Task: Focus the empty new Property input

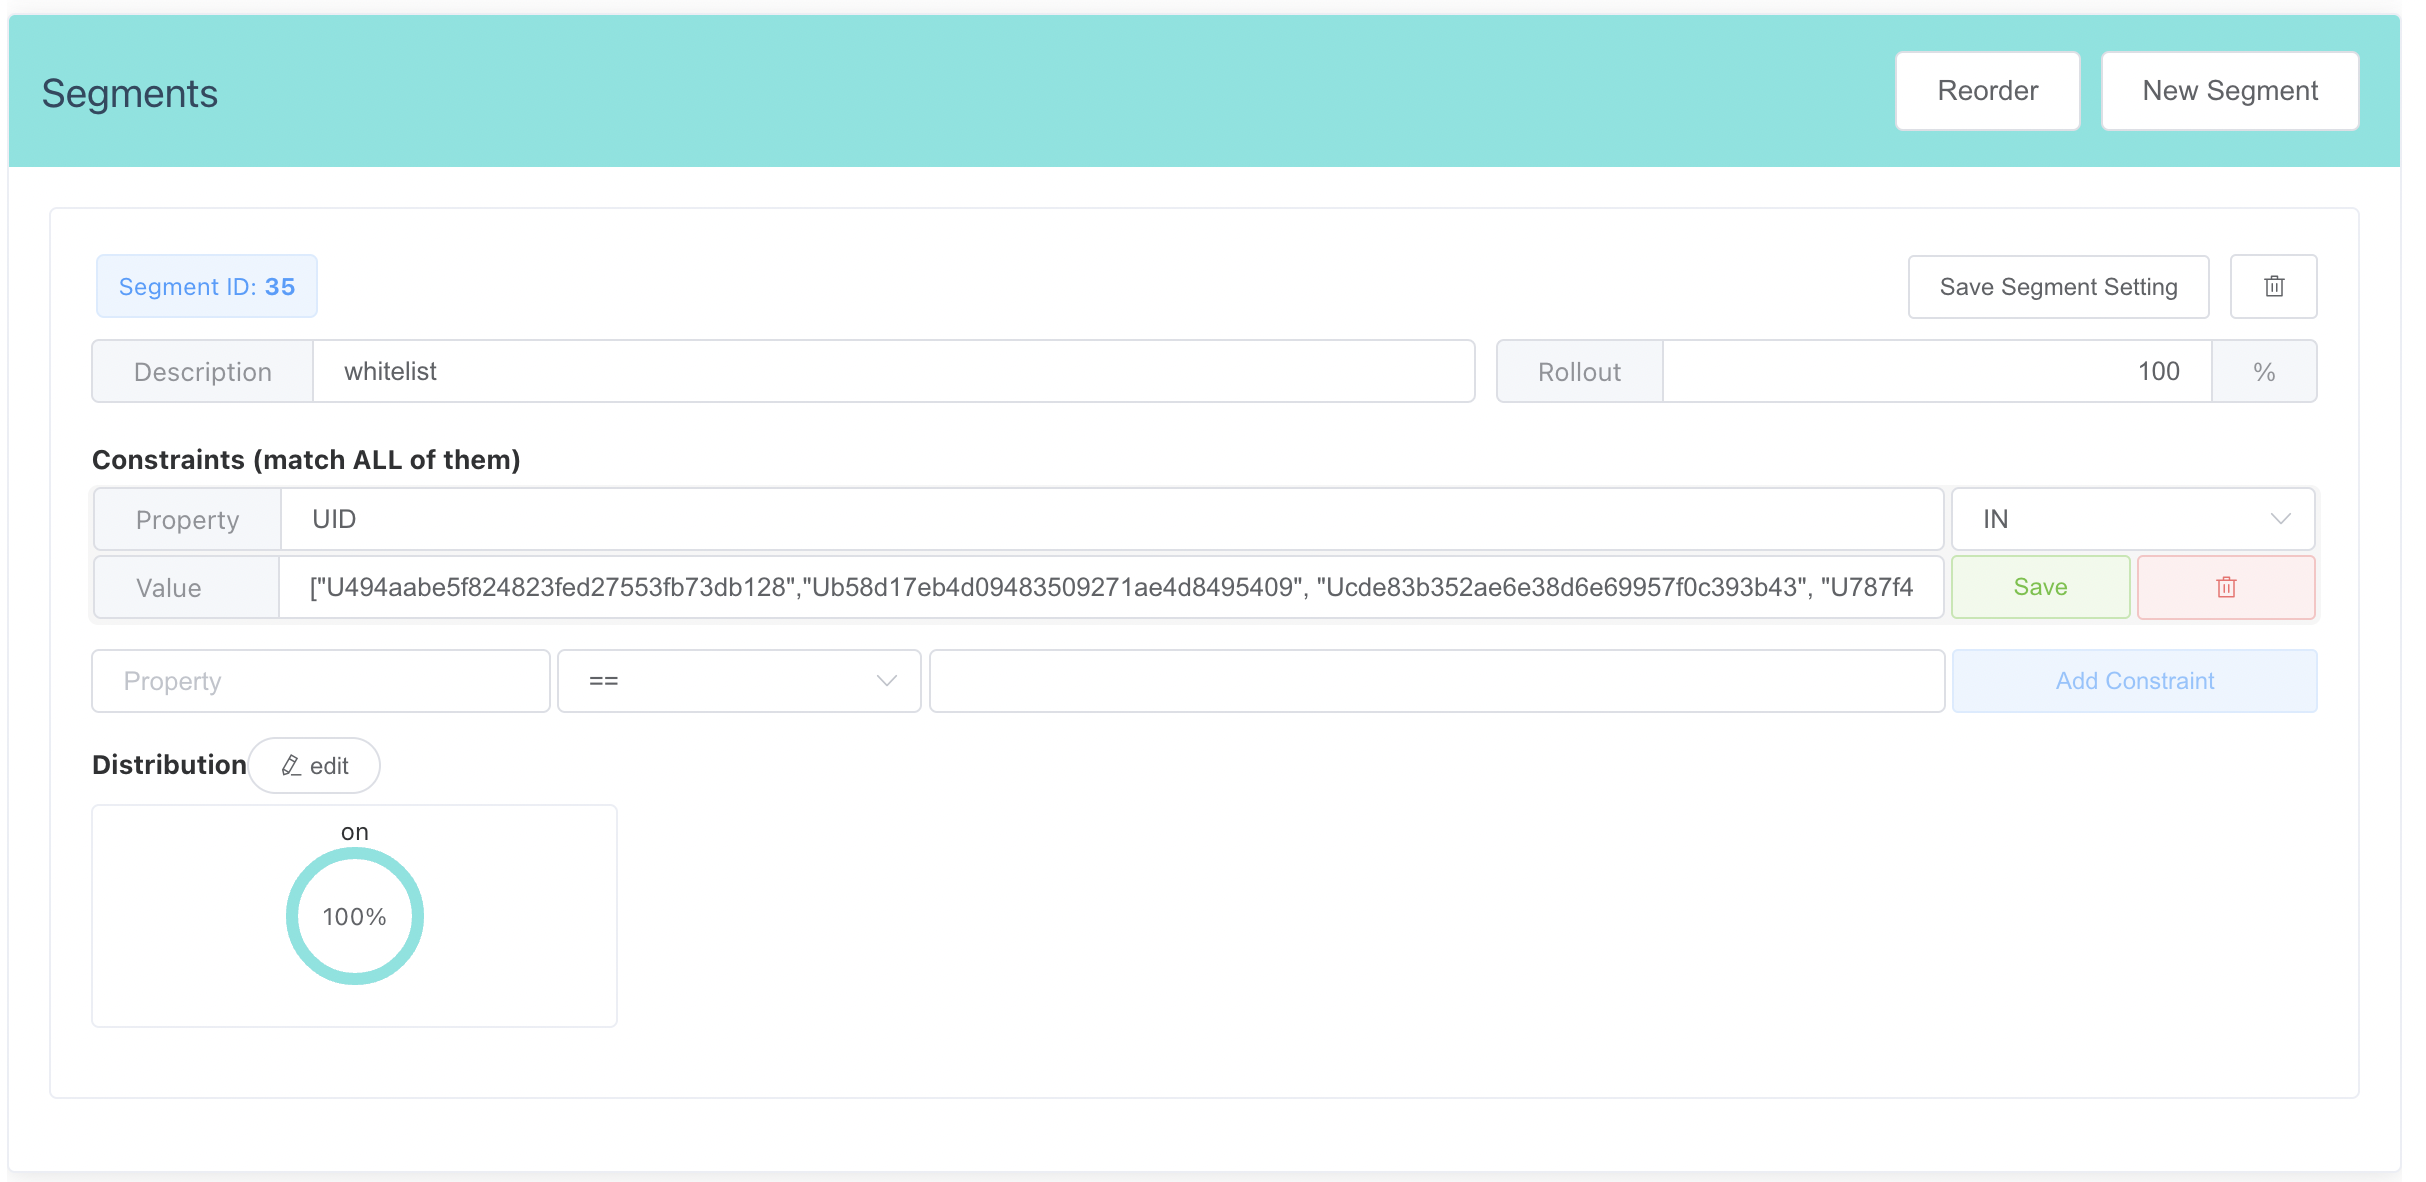Action: pyautogui.click(x=320, y=681)
